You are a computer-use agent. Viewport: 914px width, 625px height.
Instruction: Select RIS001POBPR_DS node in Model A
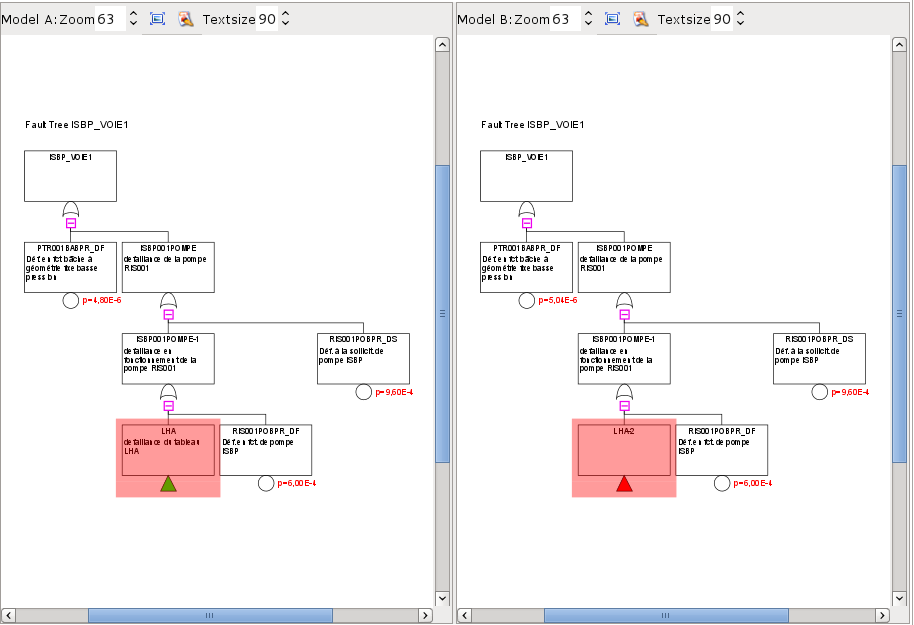click(x=363, y=359)
